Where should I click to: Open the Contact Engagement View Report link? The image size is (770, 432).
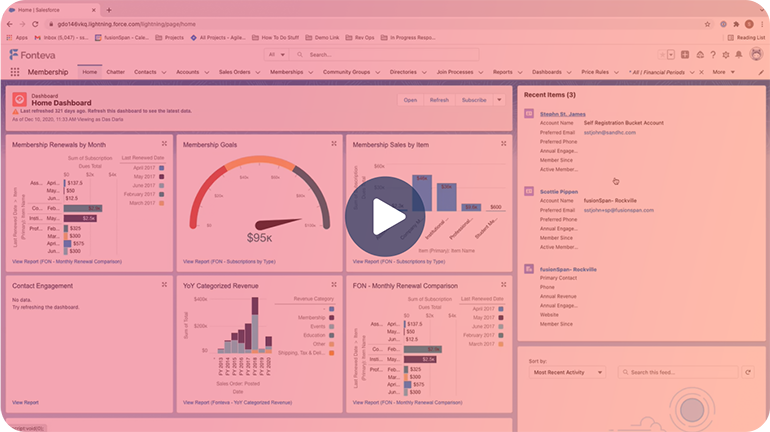(25, 403)
